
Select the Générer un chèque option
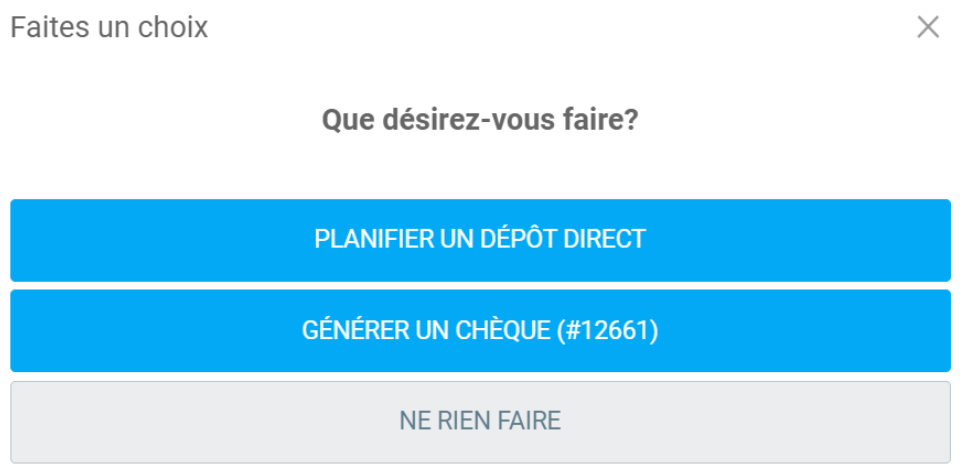480,331
